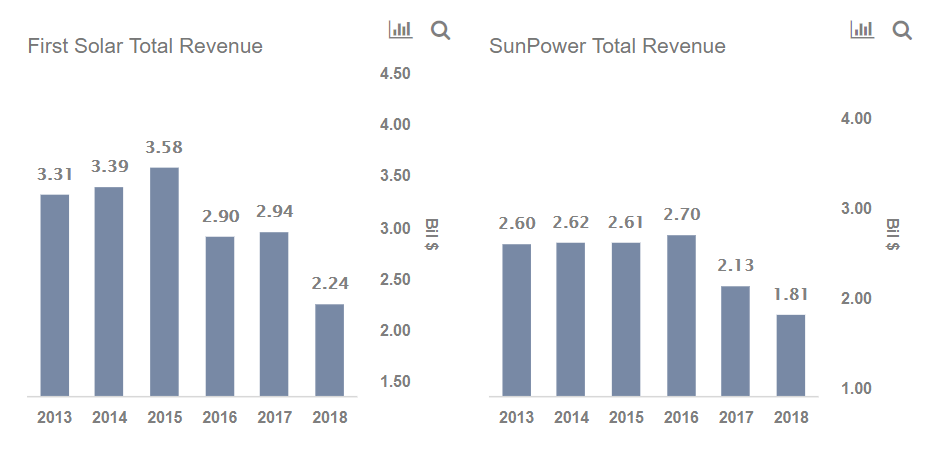Image resolution: width=936 pixels, height=452 pixels.
Task: Click SunPower 2018 bar labeled 1.81
Action: (x=790, y=355)
